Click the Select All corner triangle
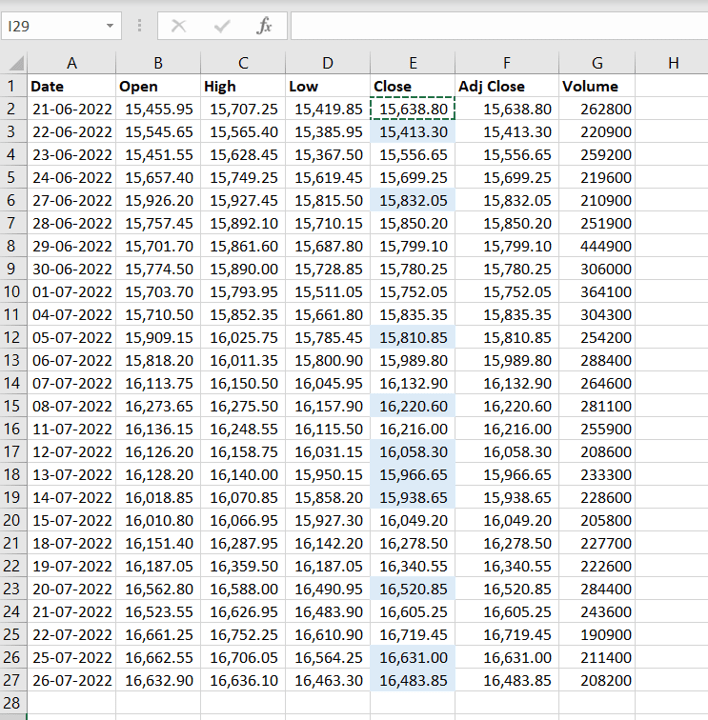The width and height of the screenshot is (708, 720). click(17, 63)
